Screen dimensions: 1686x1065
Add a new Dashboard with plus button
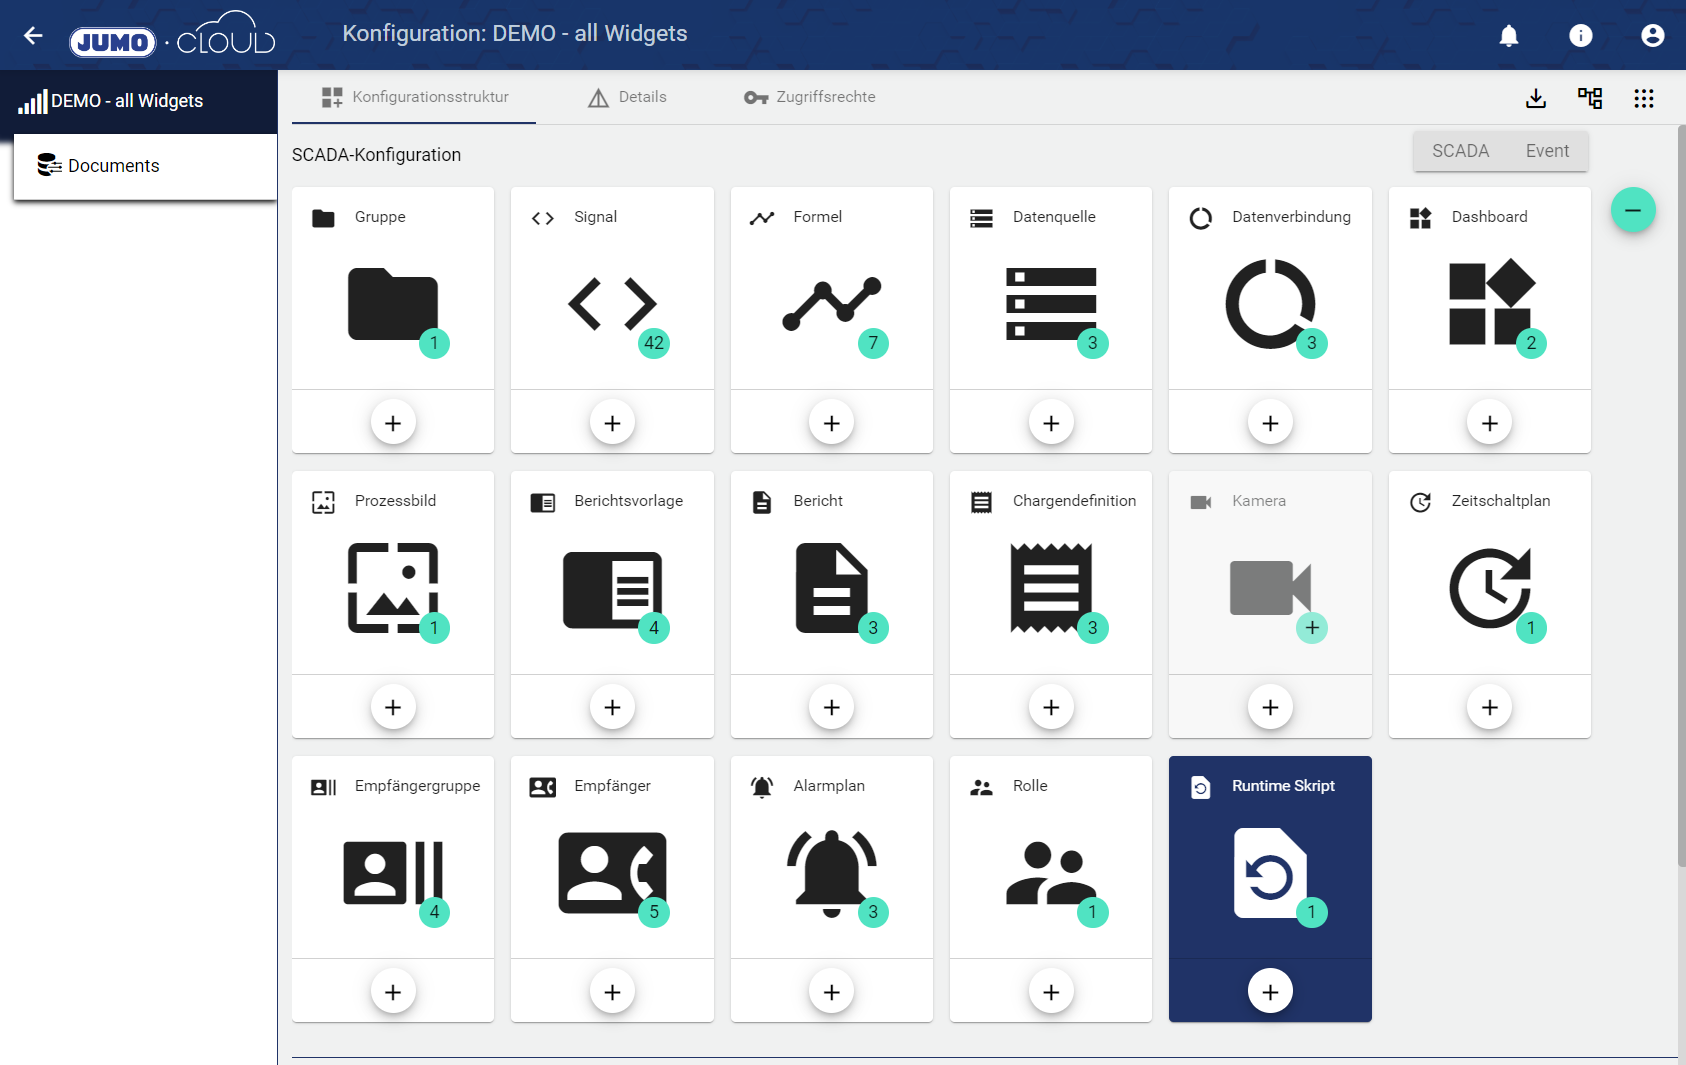coord(1489,423)
